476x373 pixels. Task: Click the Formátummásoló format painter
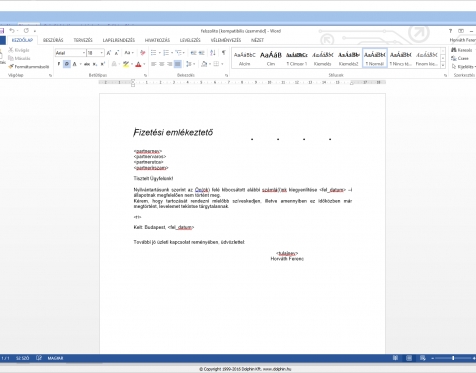[x=29, y=66]
